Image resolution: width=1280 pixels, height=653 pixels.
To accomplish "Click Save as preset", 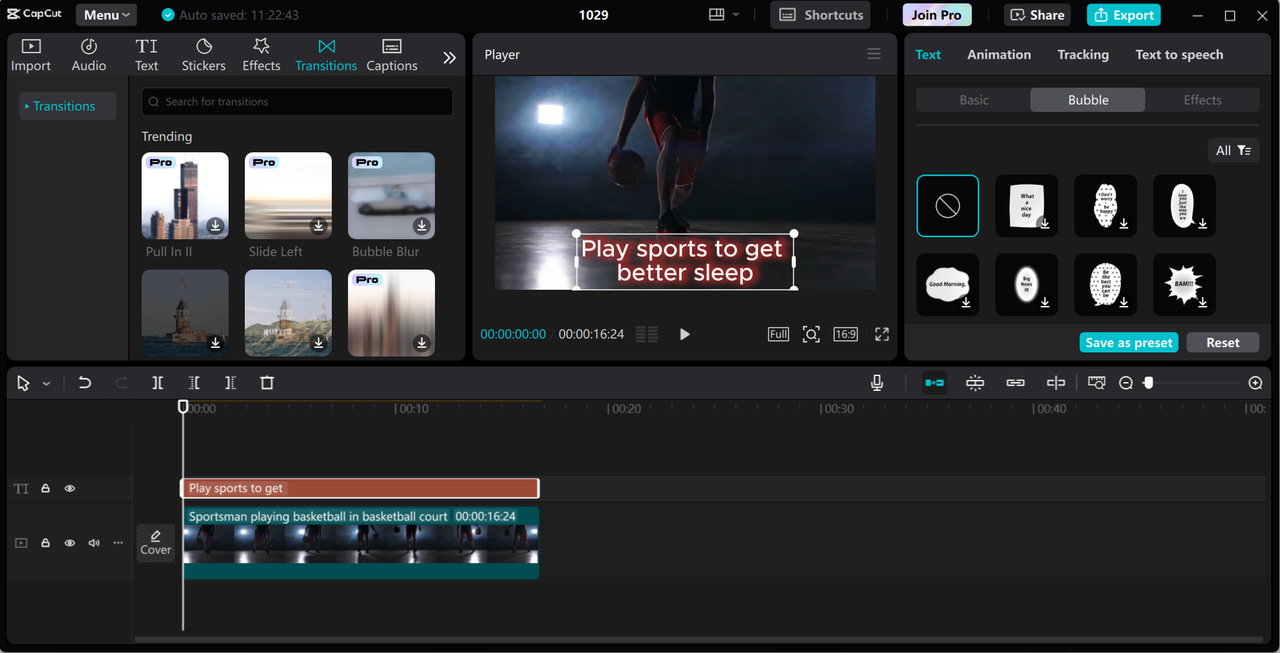I will tap(1129, 342).
